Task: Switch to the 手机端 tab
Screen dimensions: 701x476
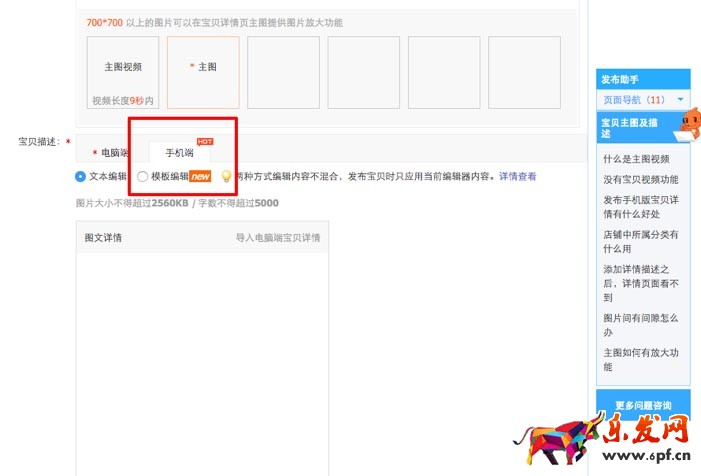Action: 182,153
